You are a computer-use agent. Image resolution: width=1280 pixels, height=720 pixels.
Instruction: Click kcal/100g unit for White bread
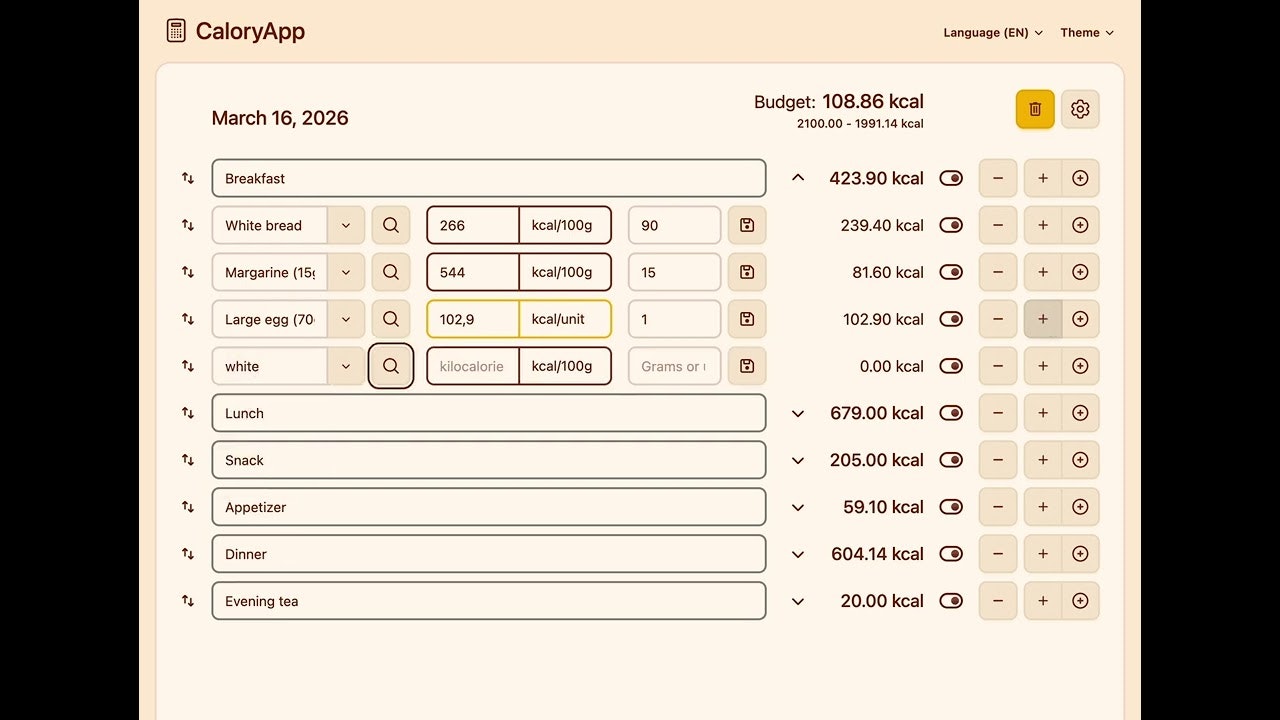click(x=565, y=225)
